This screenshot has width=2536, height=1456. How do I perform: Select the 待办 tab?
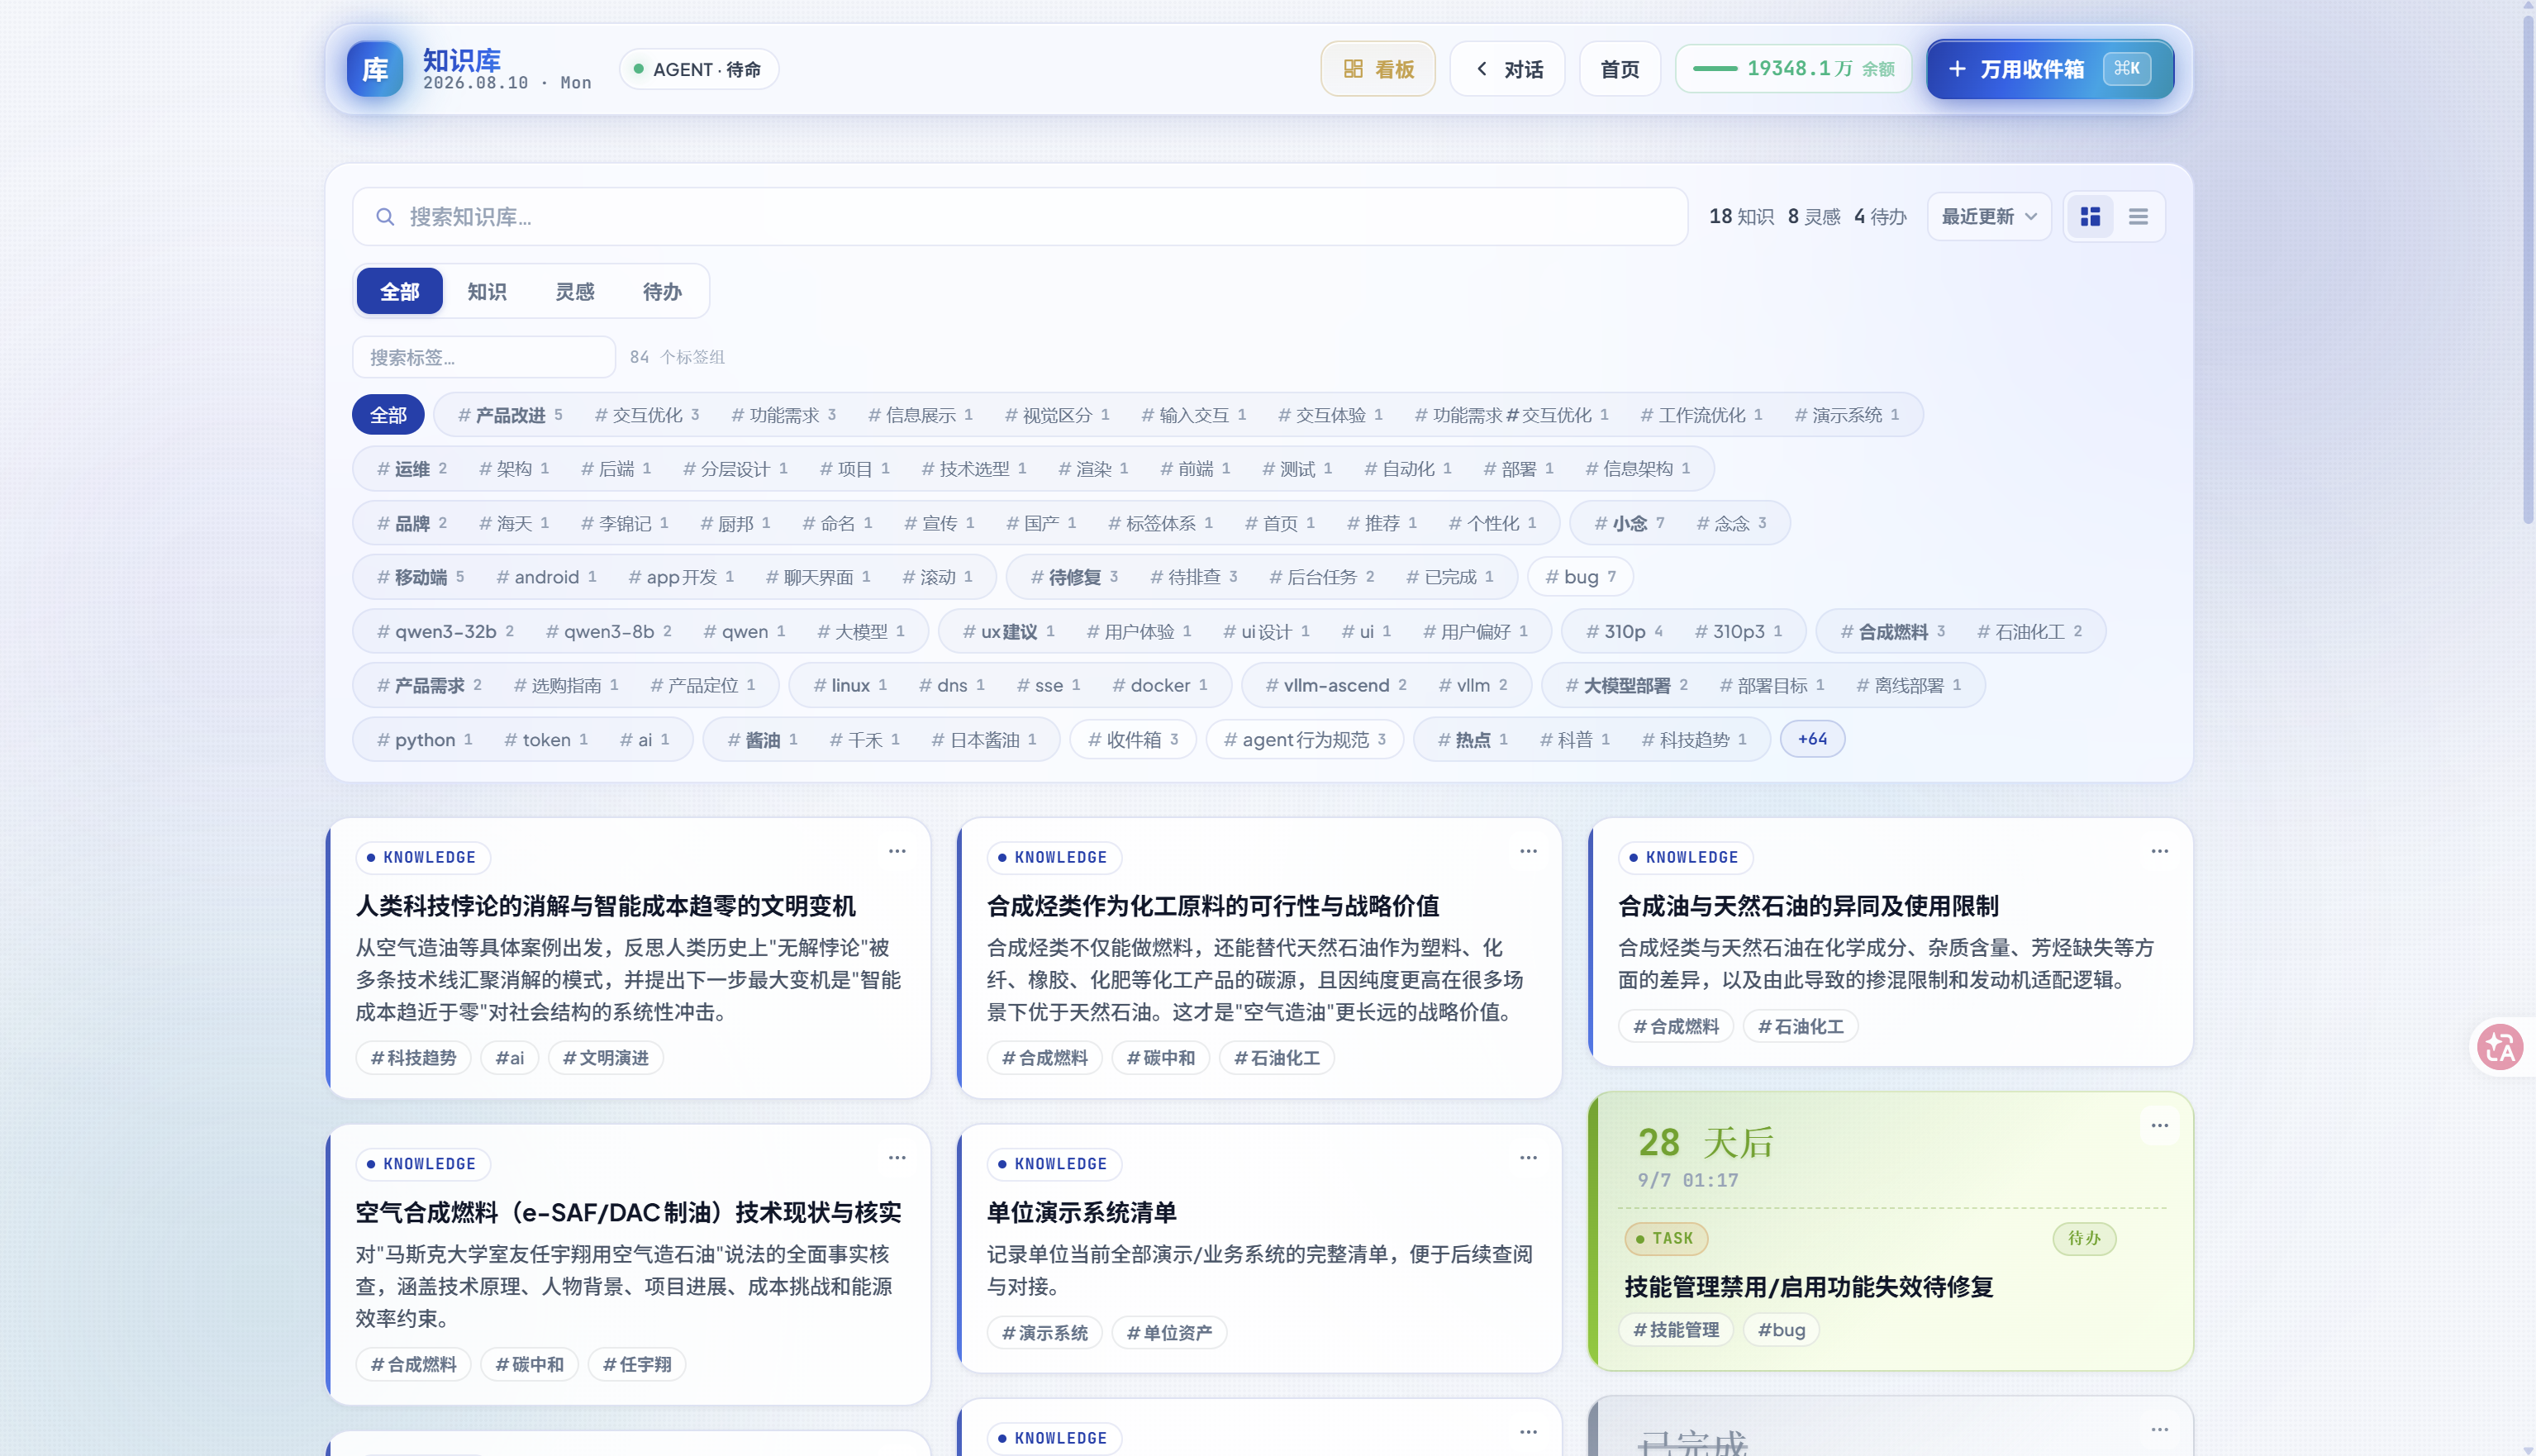662,291
